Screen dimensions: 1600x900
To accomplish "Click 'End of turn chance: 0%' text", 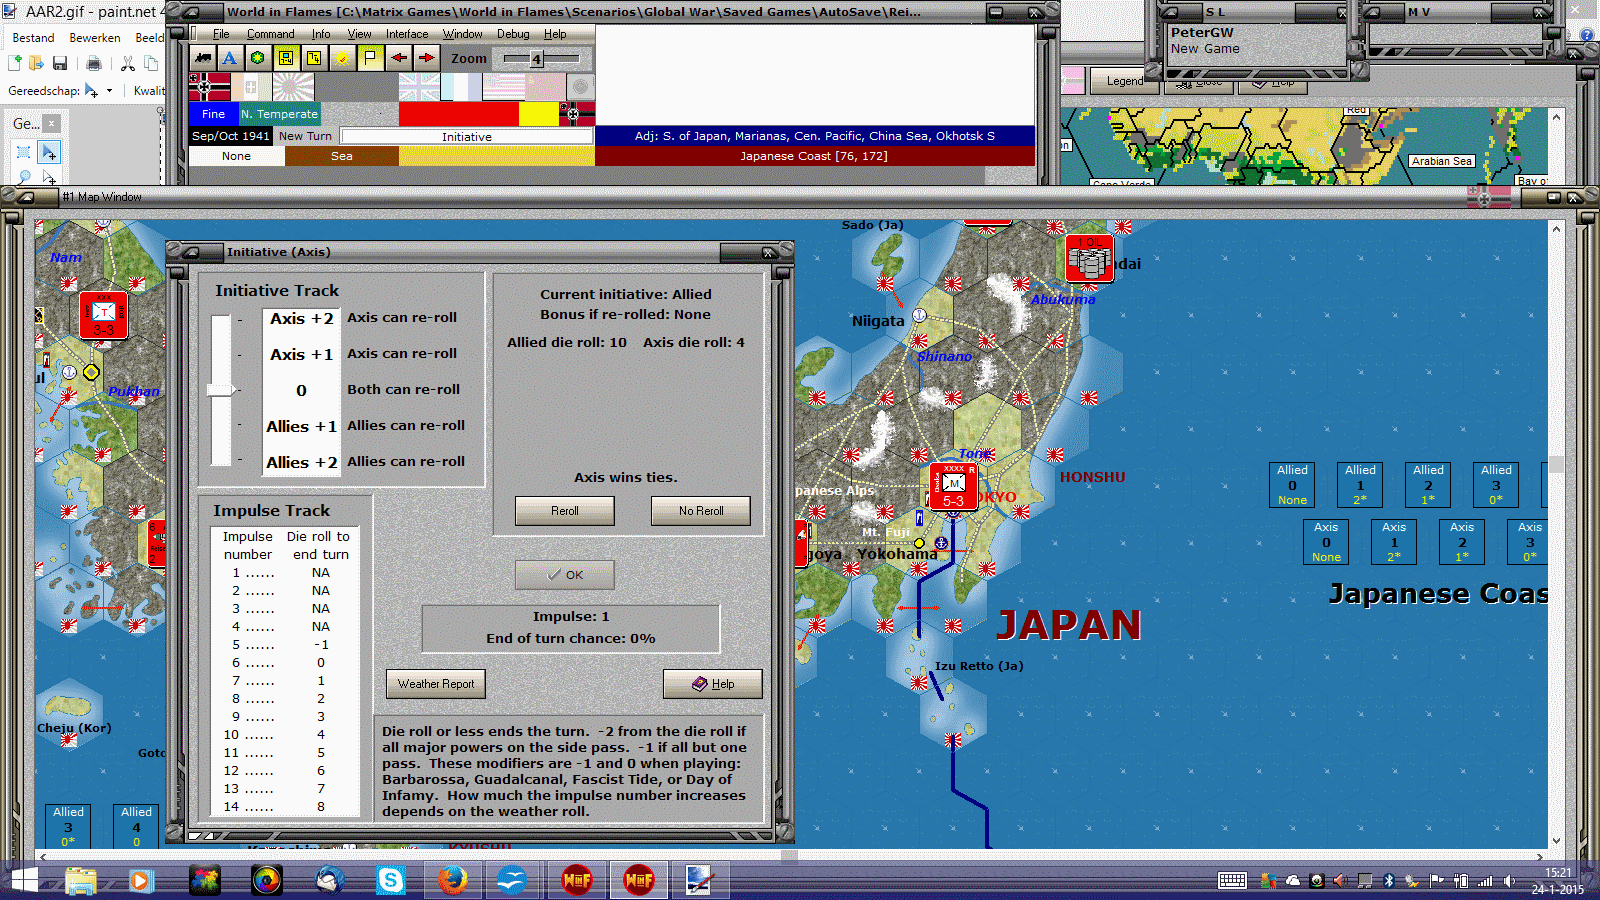I will [571, 638].
